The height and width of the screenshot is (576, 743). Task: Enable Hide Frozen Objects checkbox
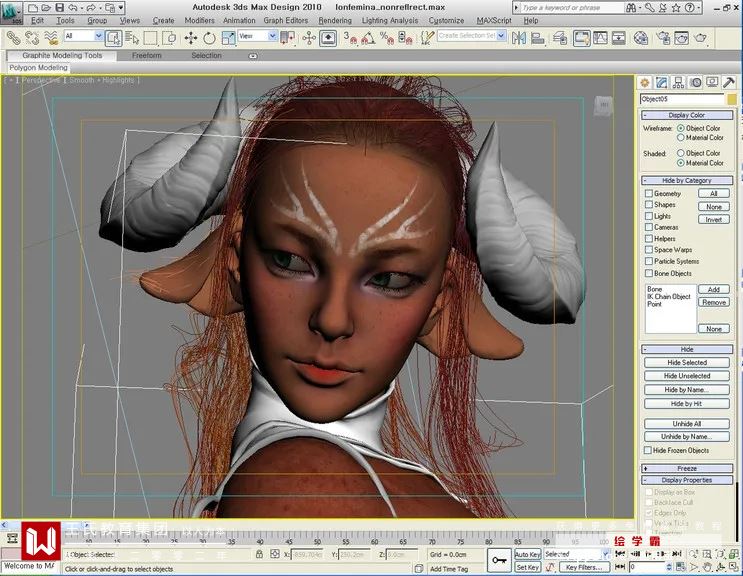pos(648,450)
